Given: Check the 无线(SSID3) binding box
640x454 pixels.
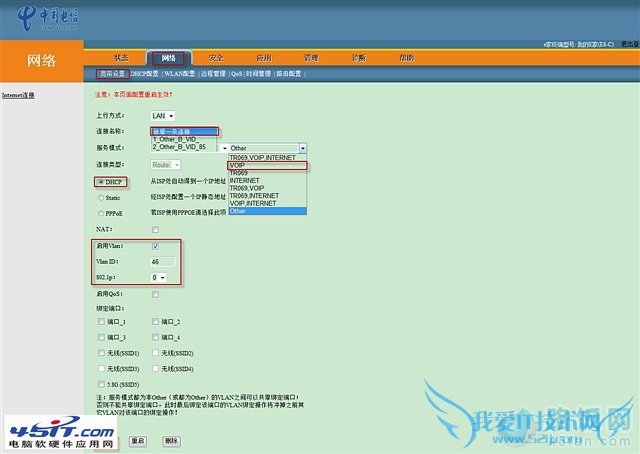Looking at the screenshot, I should 101,369.
